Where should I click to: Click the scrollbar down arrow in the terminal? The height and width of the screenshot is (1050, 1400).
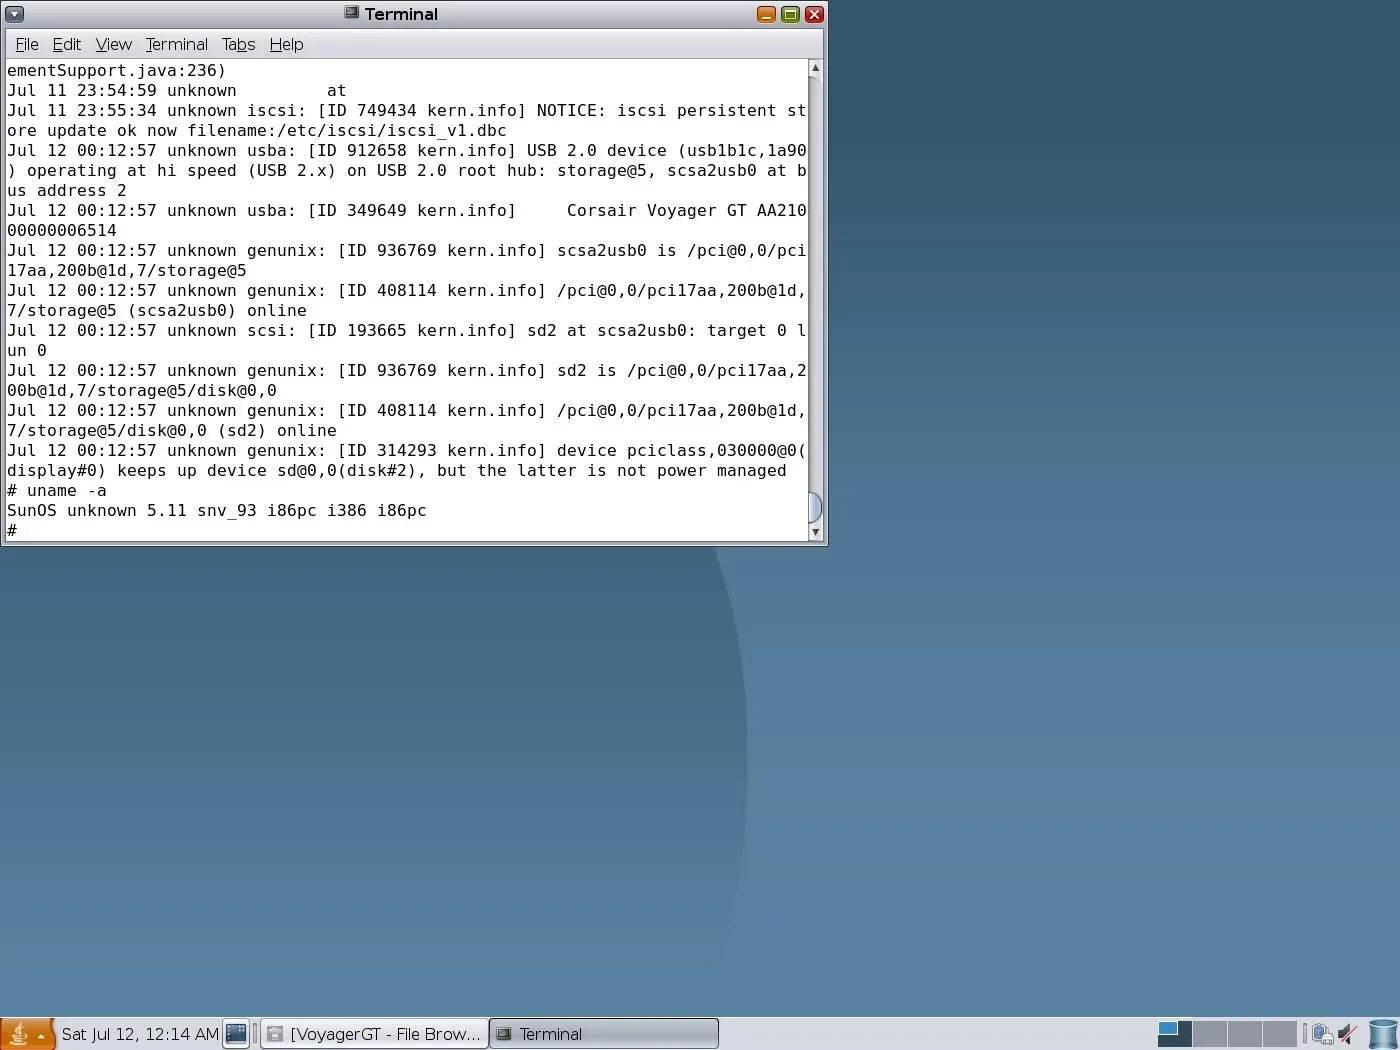pyautogui.click(x=815, y=532)
